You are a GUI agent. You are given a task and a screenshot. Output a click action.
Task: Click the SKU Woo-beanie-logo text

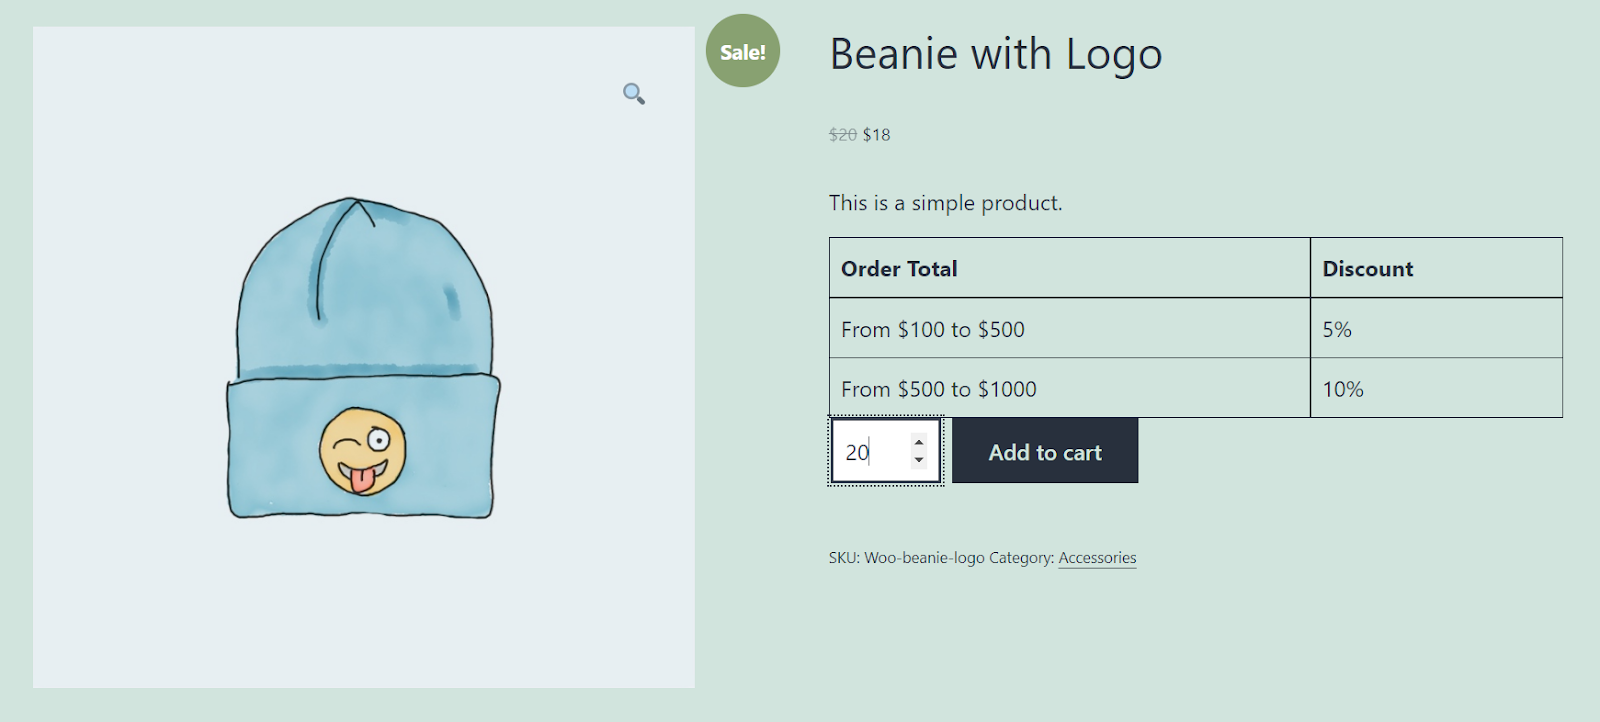point(906,558)
